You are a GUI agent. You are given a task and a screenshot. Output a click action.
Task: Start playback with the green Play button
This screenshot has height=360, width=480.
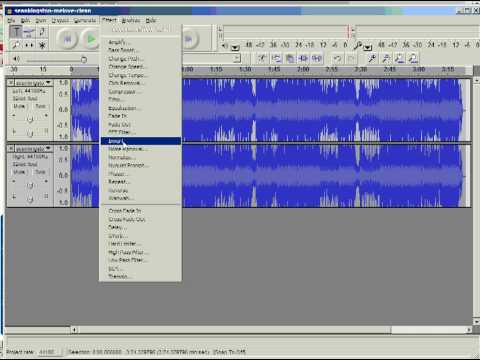point(91,39)
